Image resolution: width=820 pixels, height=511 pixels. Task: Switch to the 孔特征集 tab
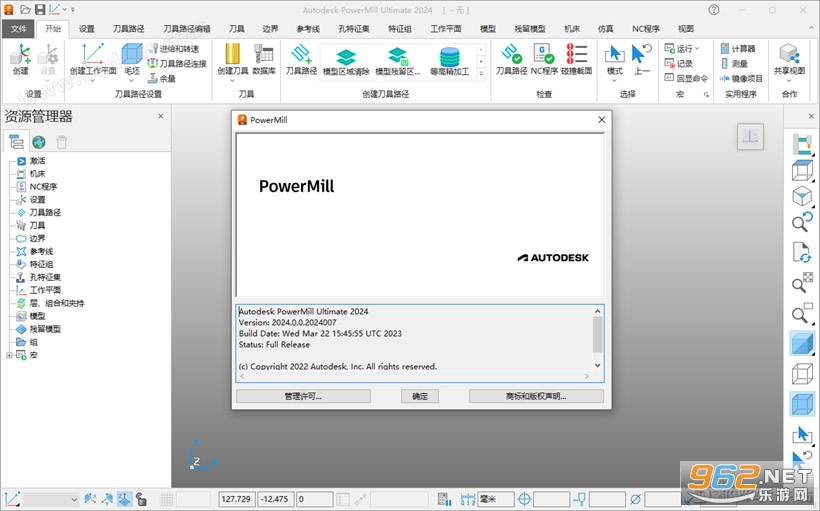click(x=354, y=29)
